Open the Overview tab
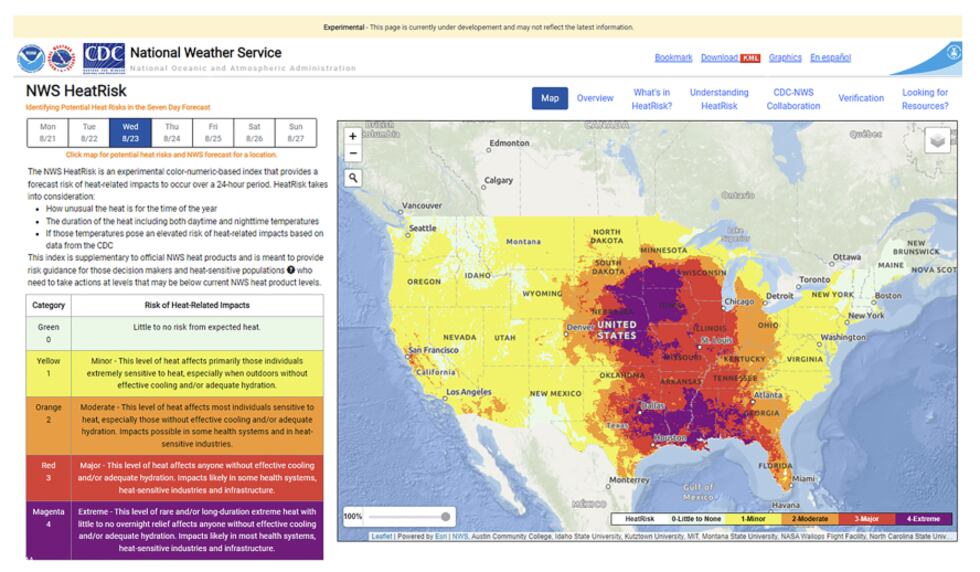 595,98
